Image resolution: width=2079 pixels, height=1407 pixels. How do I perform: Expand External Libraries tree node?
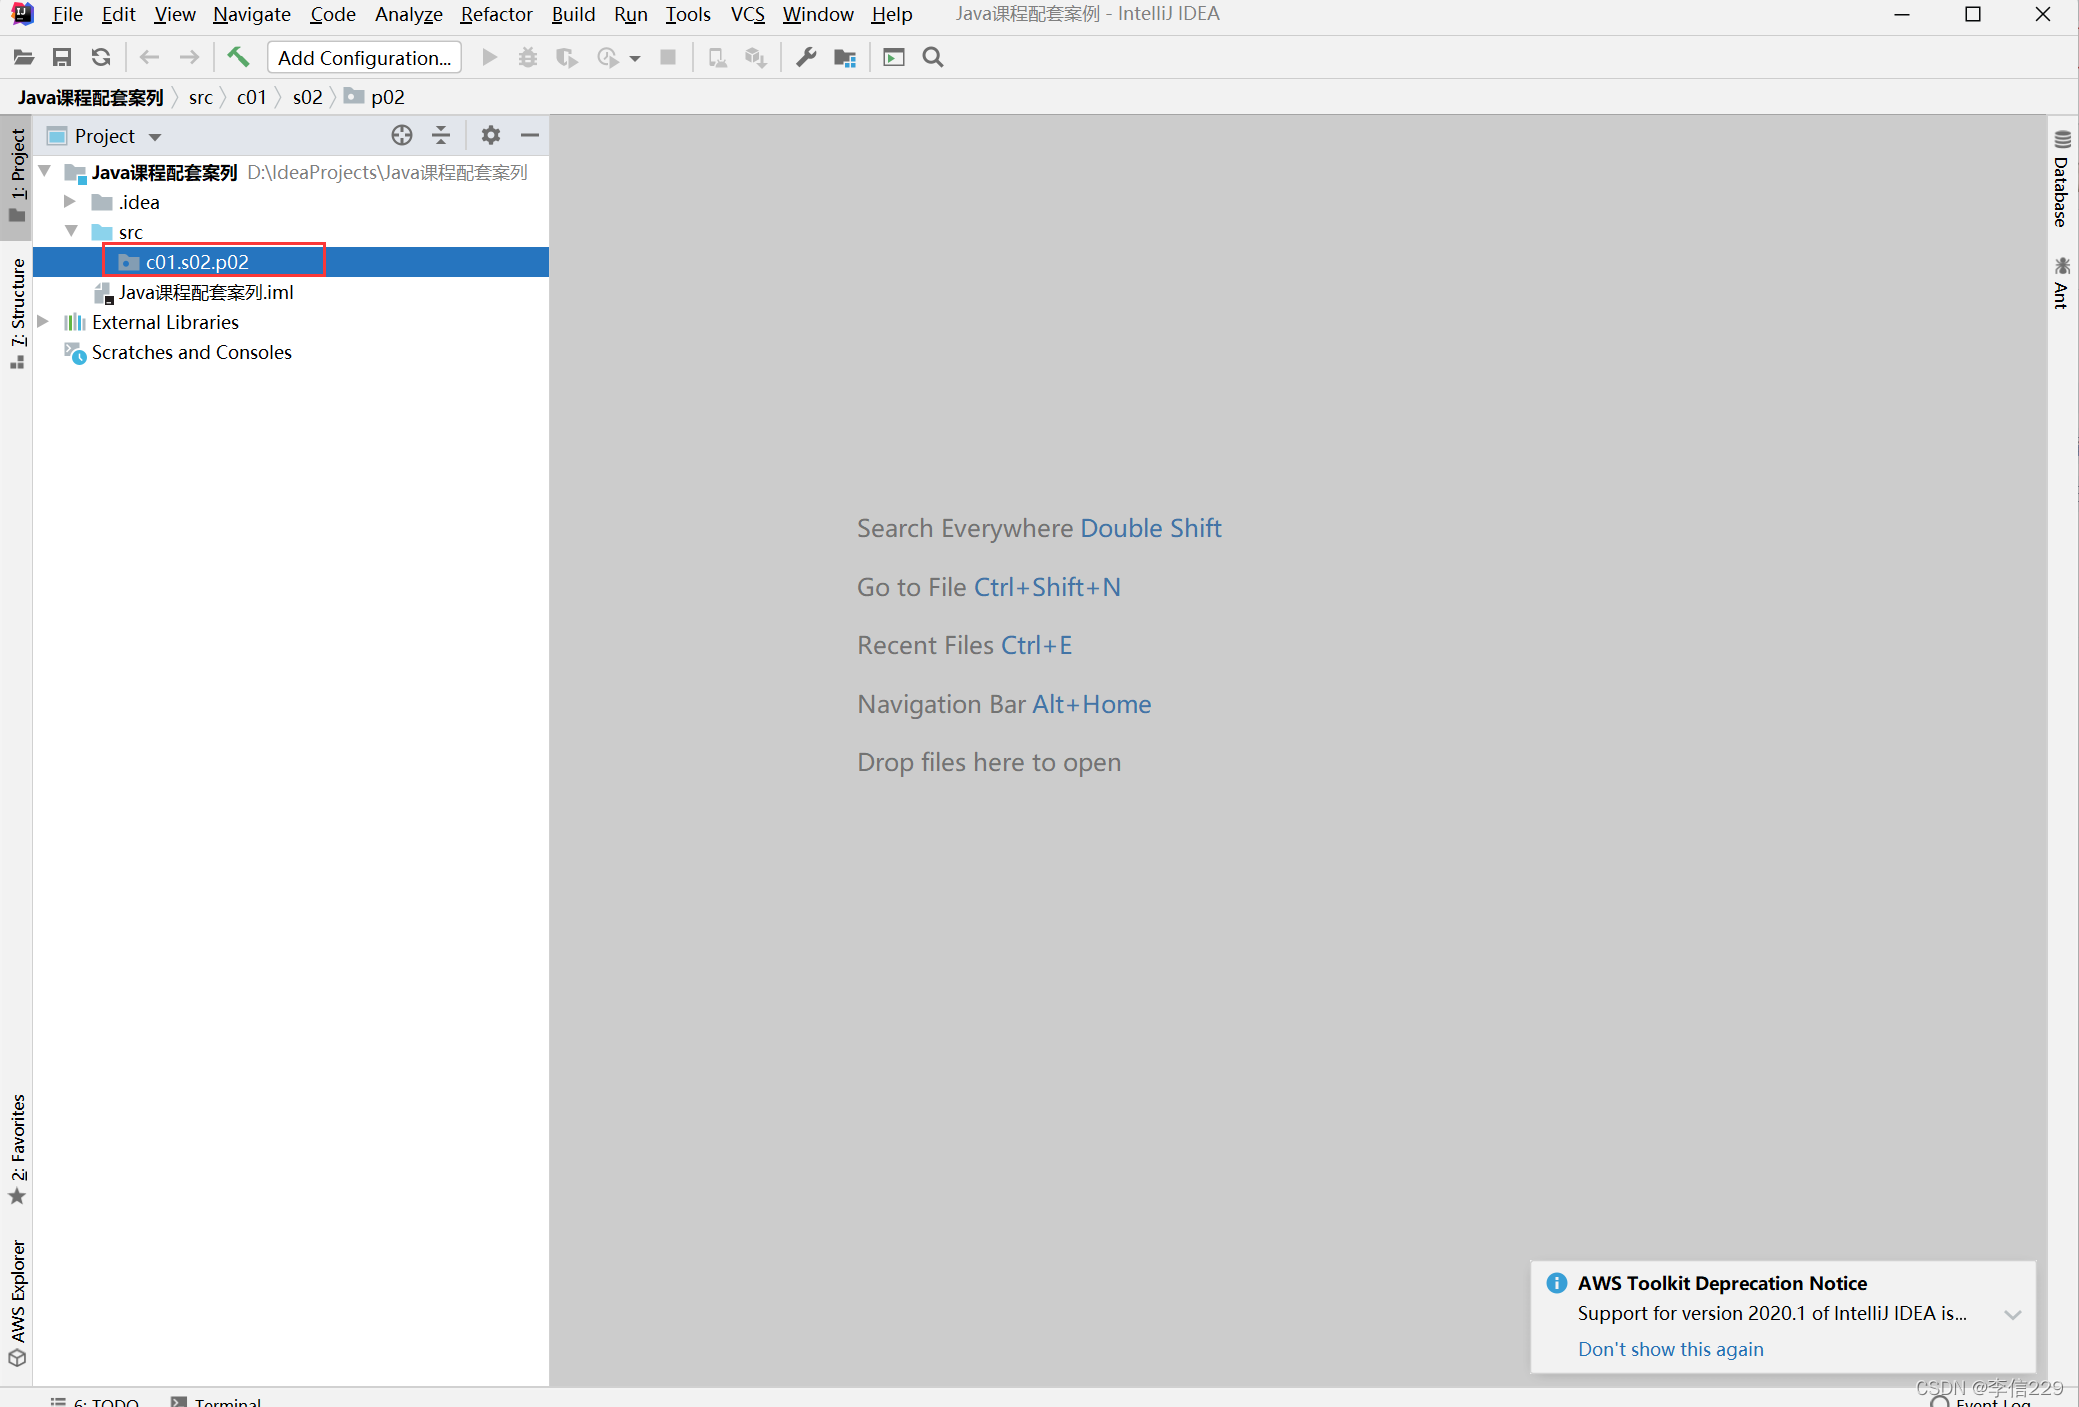(x=43, y=322)
